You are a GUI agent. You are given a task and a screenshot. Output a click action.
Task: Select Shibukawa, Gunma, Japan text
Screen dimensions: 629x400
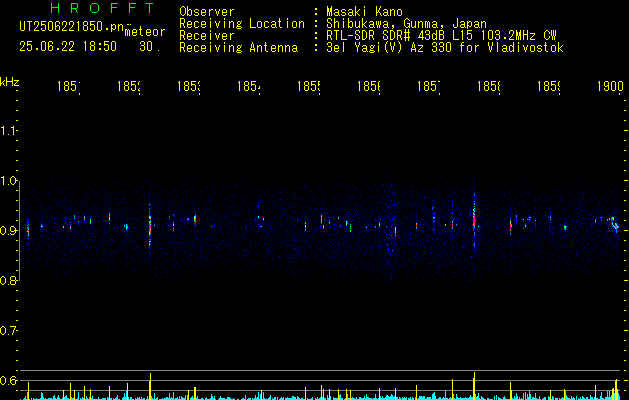(x=406, y=24)
